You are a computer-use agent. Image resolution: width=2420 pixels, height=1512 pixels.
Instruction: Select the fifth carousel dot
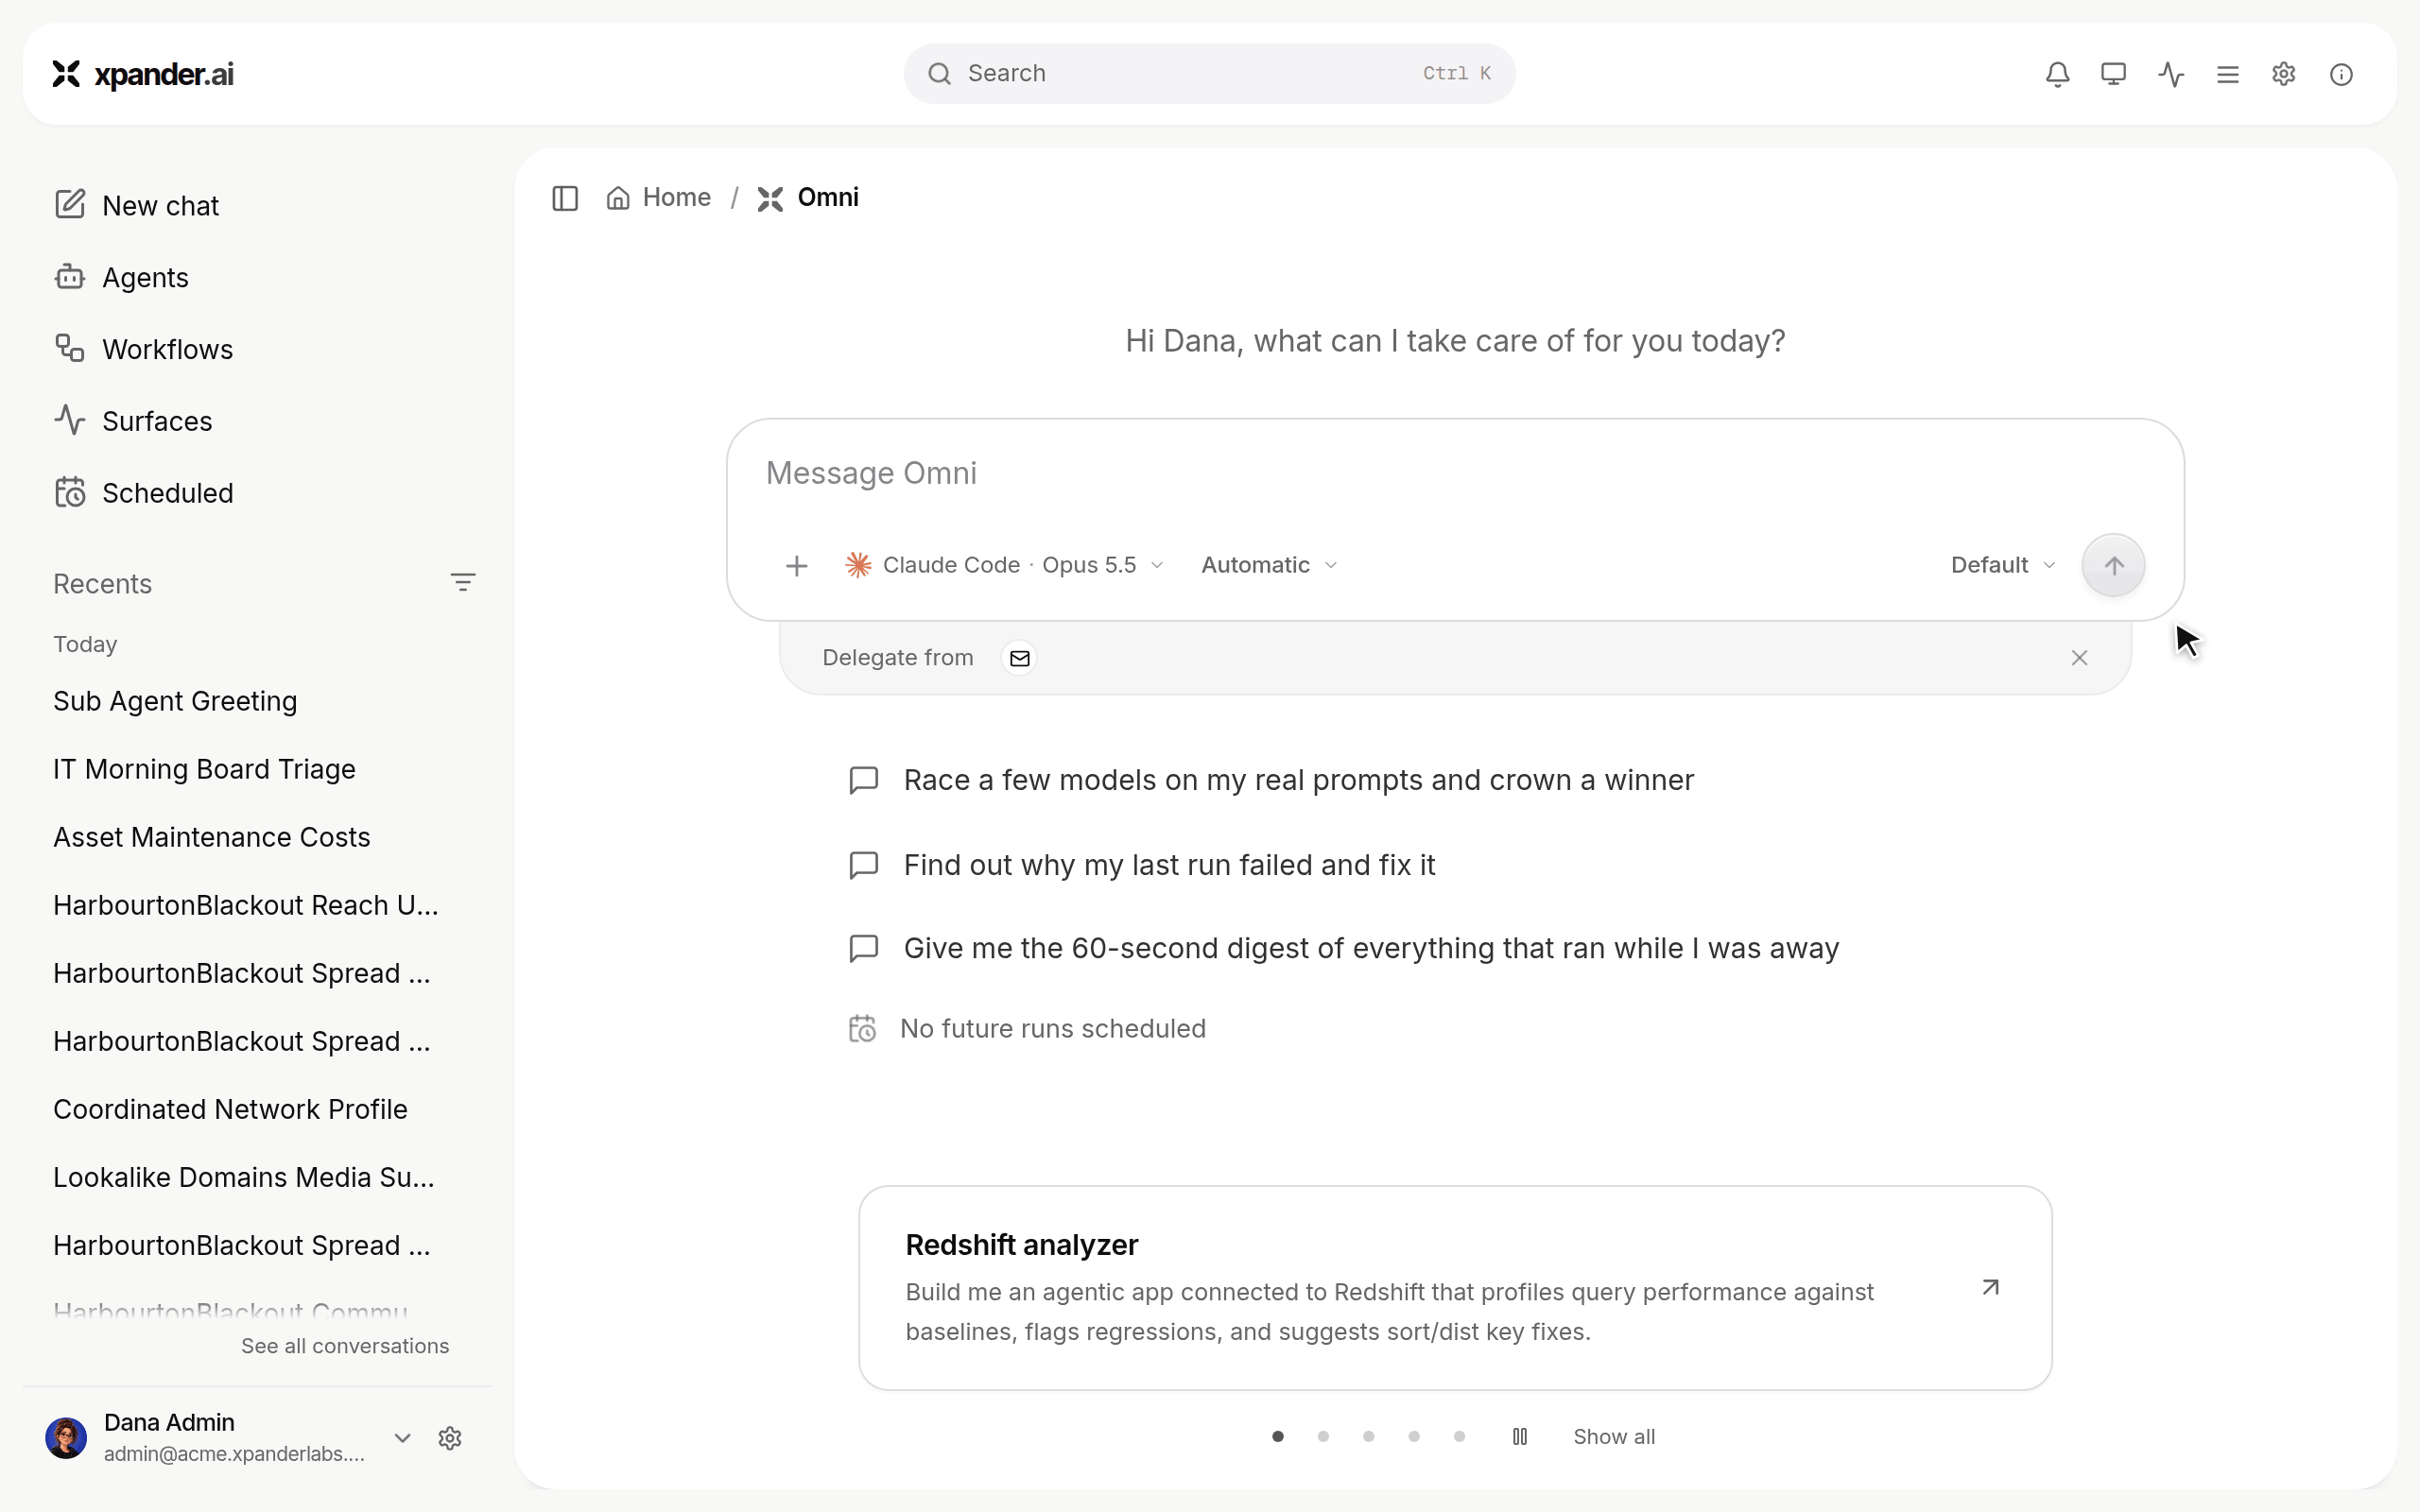(1459, 1437)
